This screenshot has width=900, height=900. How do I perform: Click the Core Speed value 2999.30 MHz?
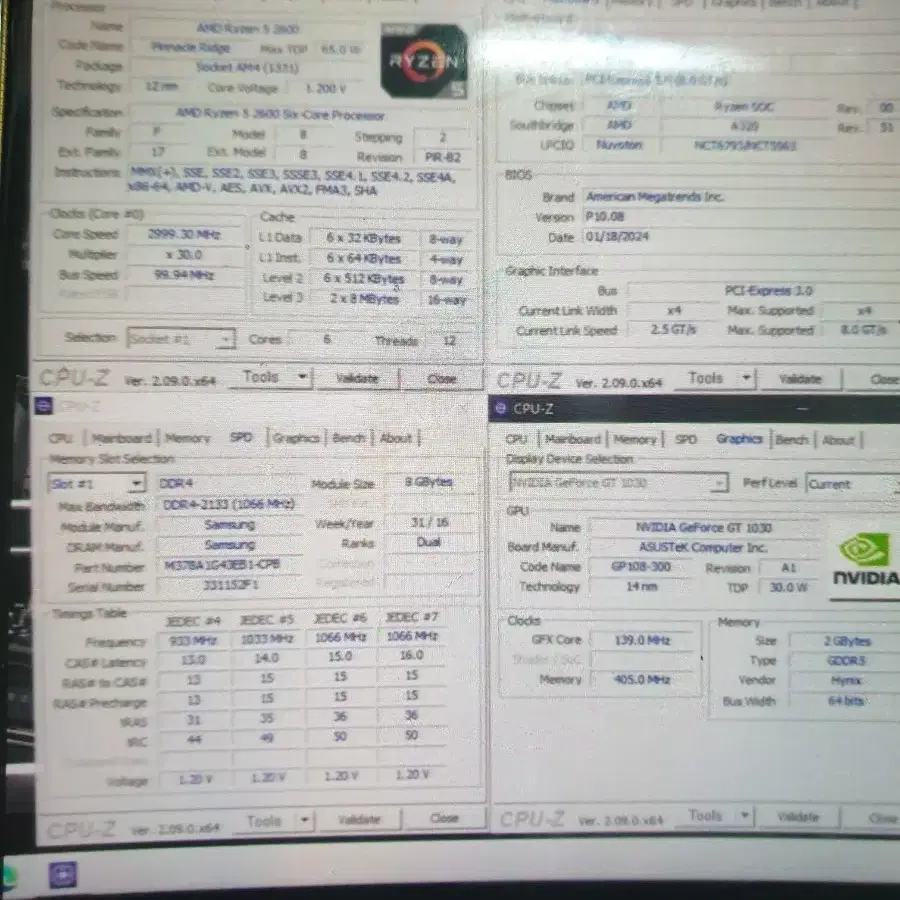[x=185, y=234]
